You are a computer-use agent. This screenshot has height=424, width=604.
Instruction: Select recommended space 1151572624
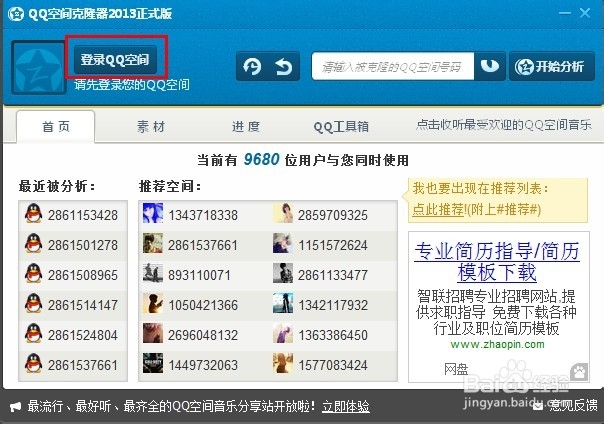[x=333, y=245]
